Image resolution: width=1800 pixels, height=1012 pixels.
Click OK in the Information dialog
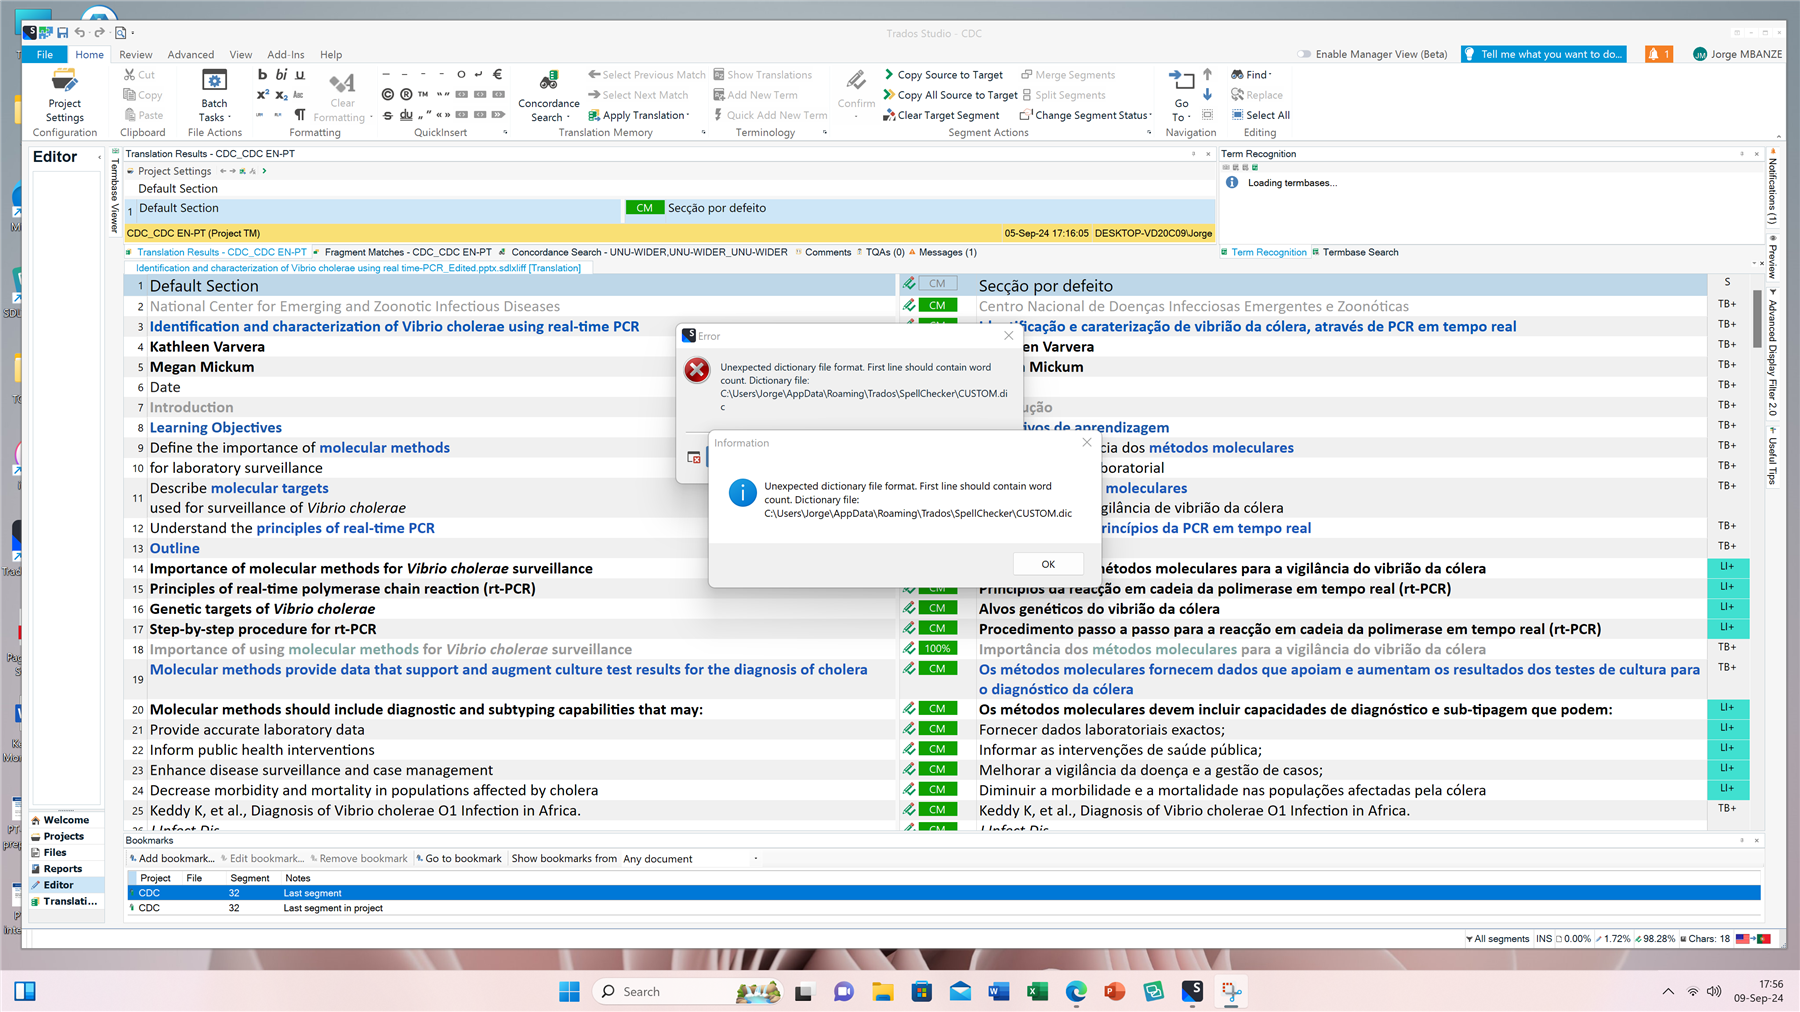pyautogui.click(x=1048, y=564)
